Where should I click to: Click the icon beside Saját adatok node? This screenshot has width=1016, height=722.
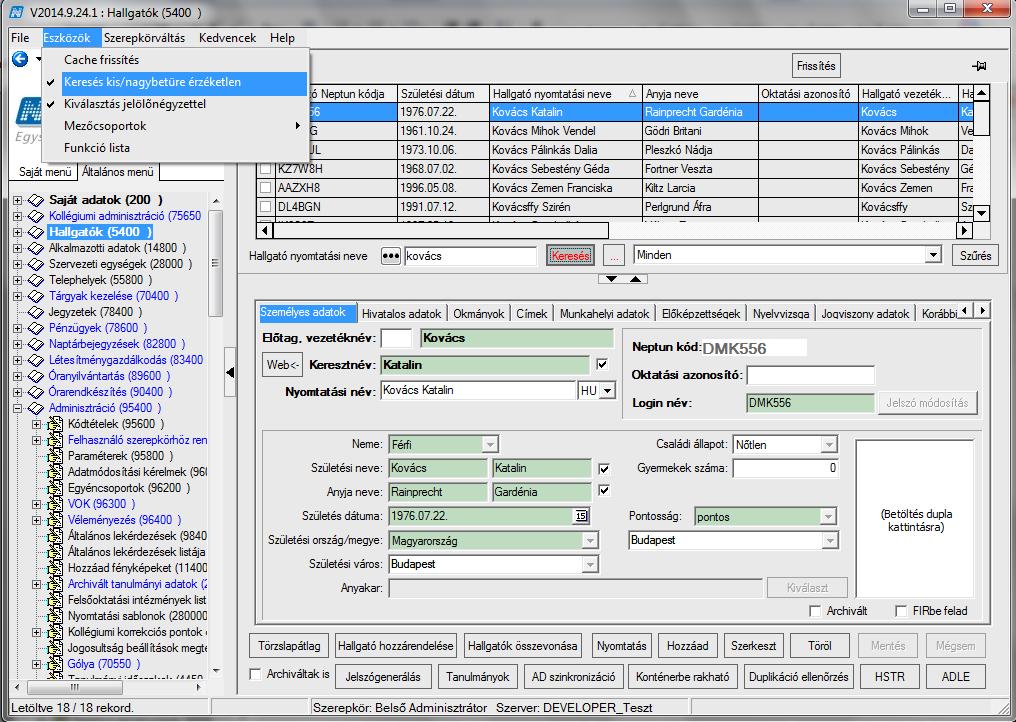click(x=36, y=200)
